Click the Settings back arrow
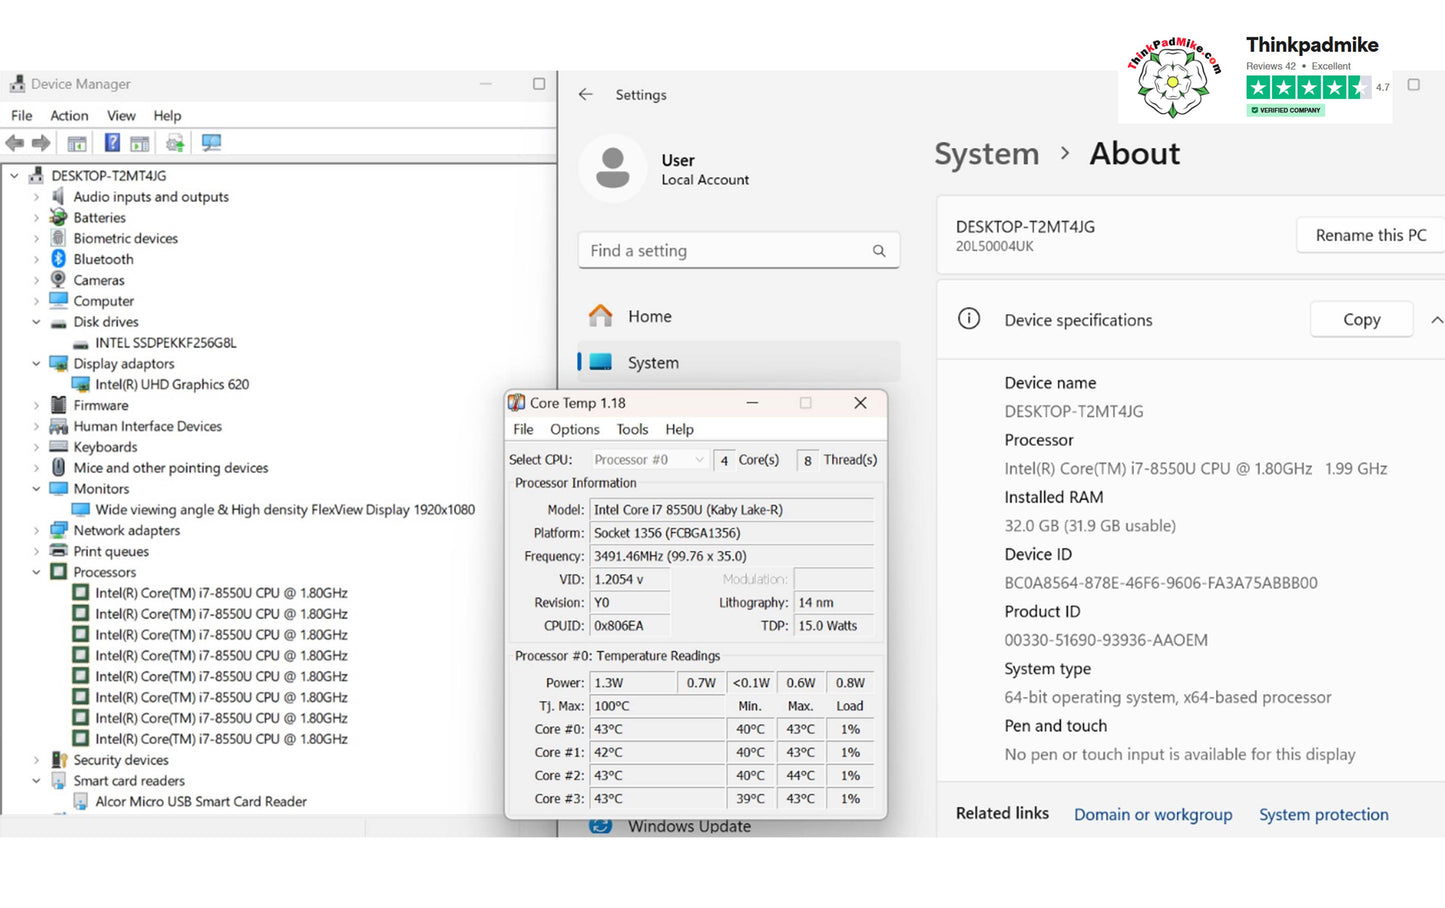1445x908 pixels. pos(586,94)
